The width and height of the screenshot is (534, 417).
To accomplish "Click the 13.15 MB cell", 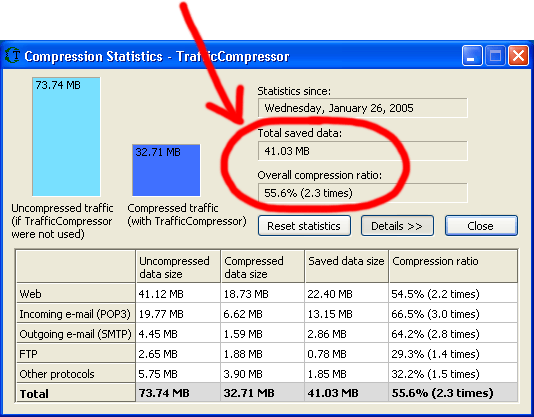I will click(x=347, y=314).
